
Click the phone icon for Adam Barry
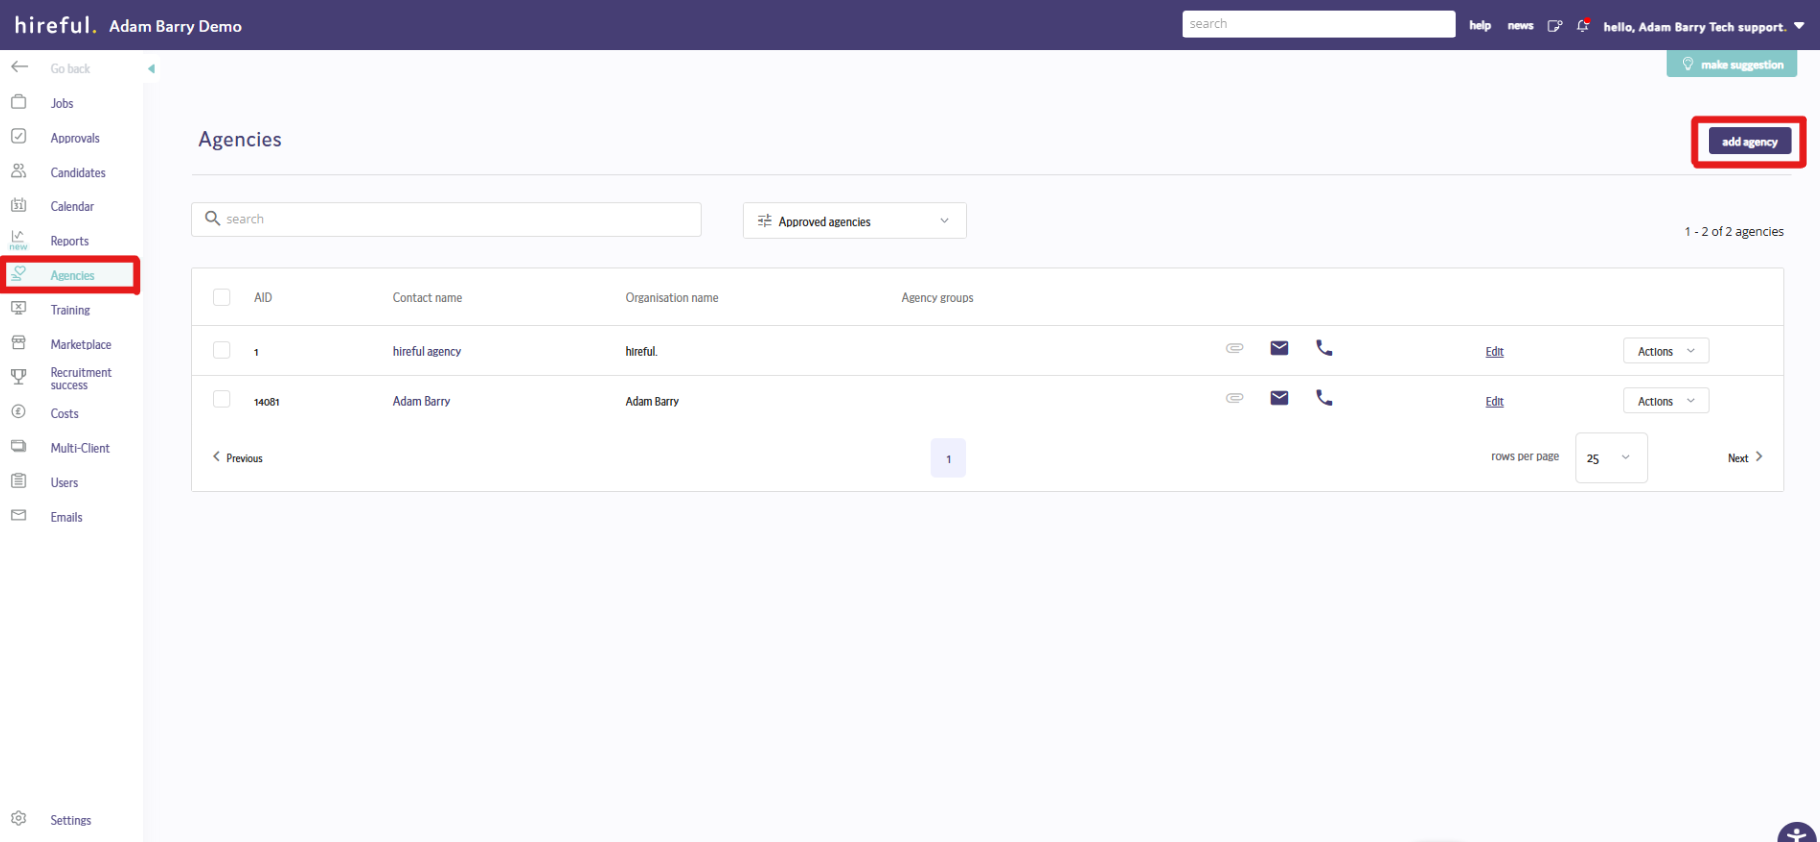(x=1324, y=398)
